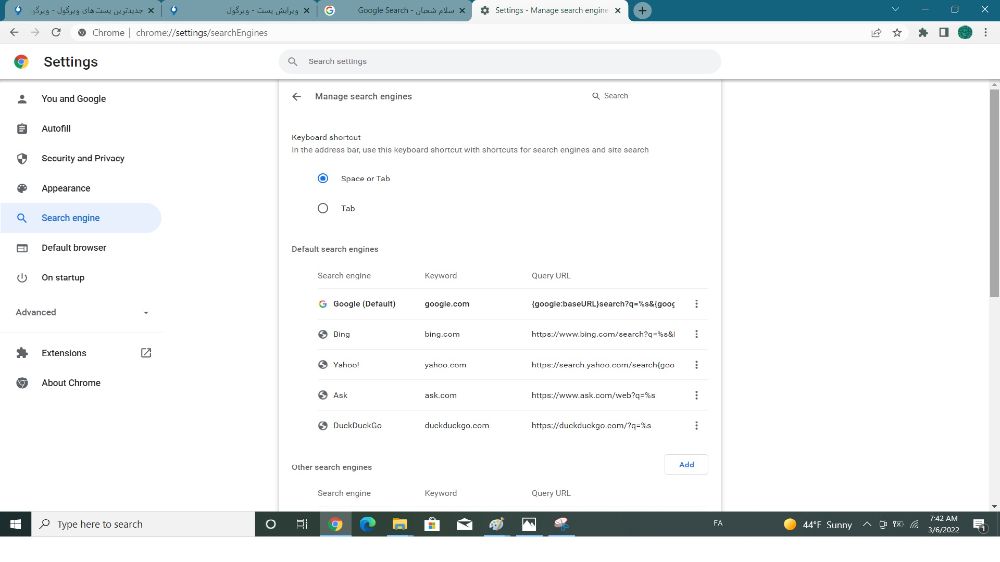Switch to the Google Search tab
This screenshot has width=1000, height=562.
tap(394, 10)
